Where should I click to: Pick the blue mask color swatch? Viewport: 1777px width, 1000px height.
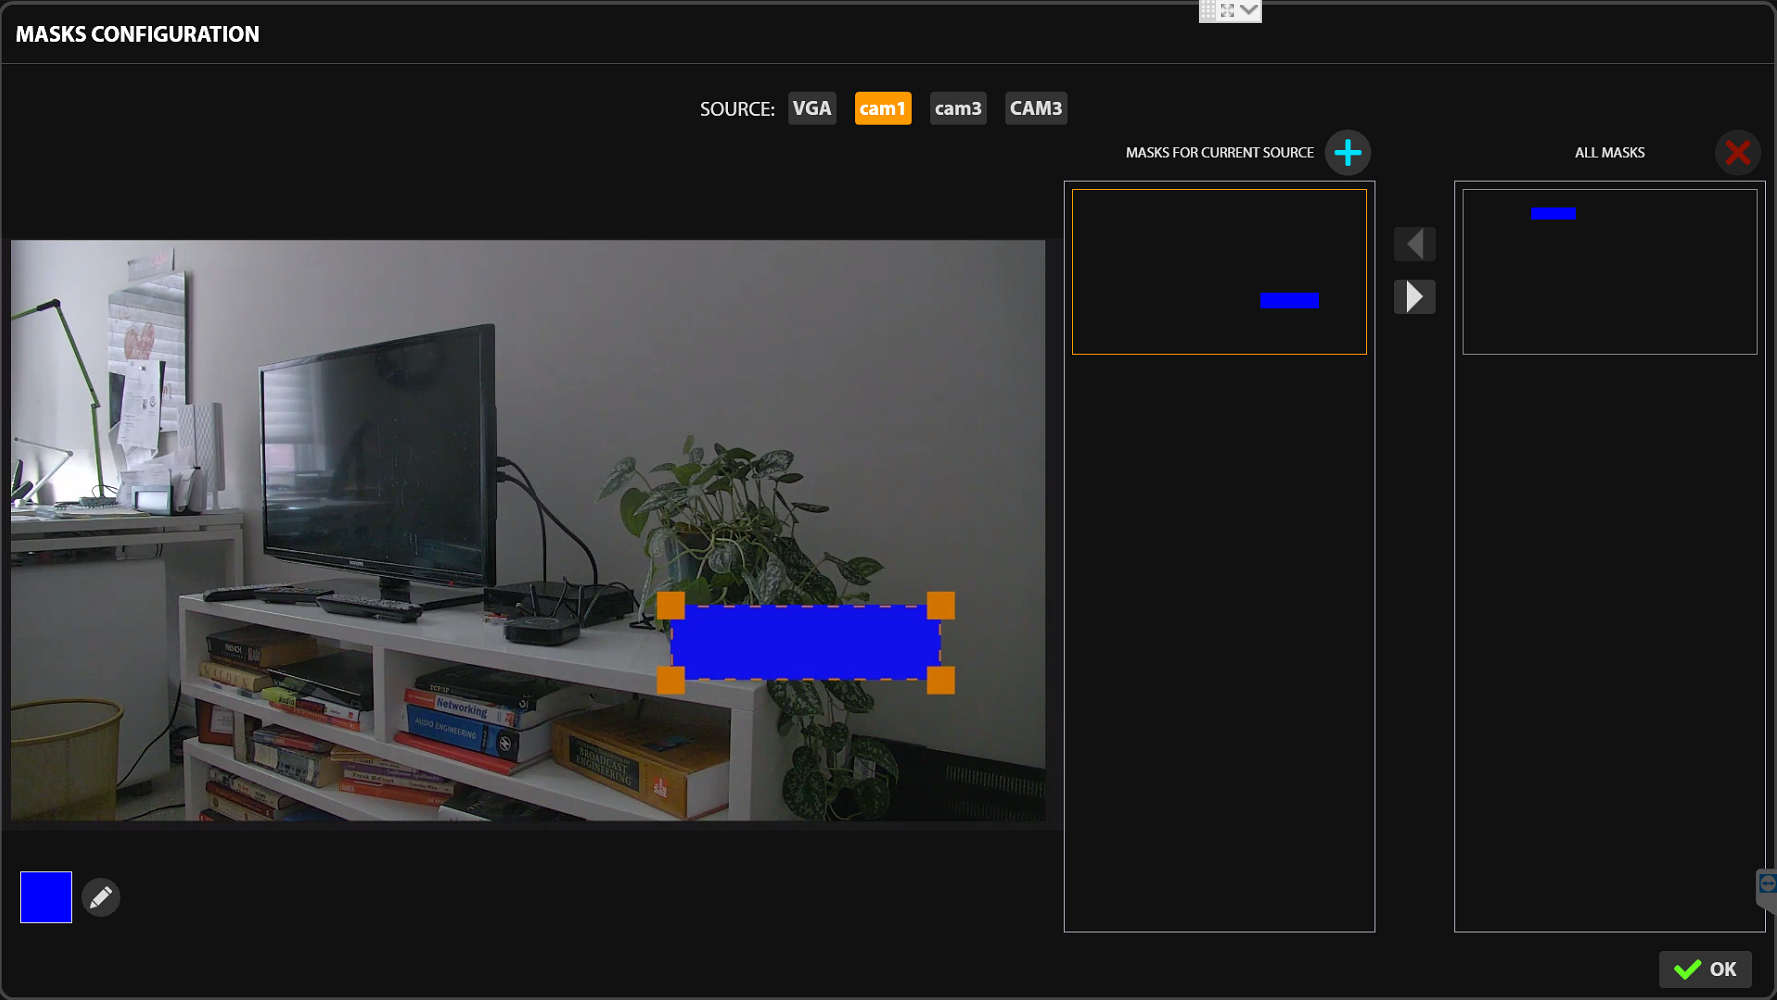[46, 897]
